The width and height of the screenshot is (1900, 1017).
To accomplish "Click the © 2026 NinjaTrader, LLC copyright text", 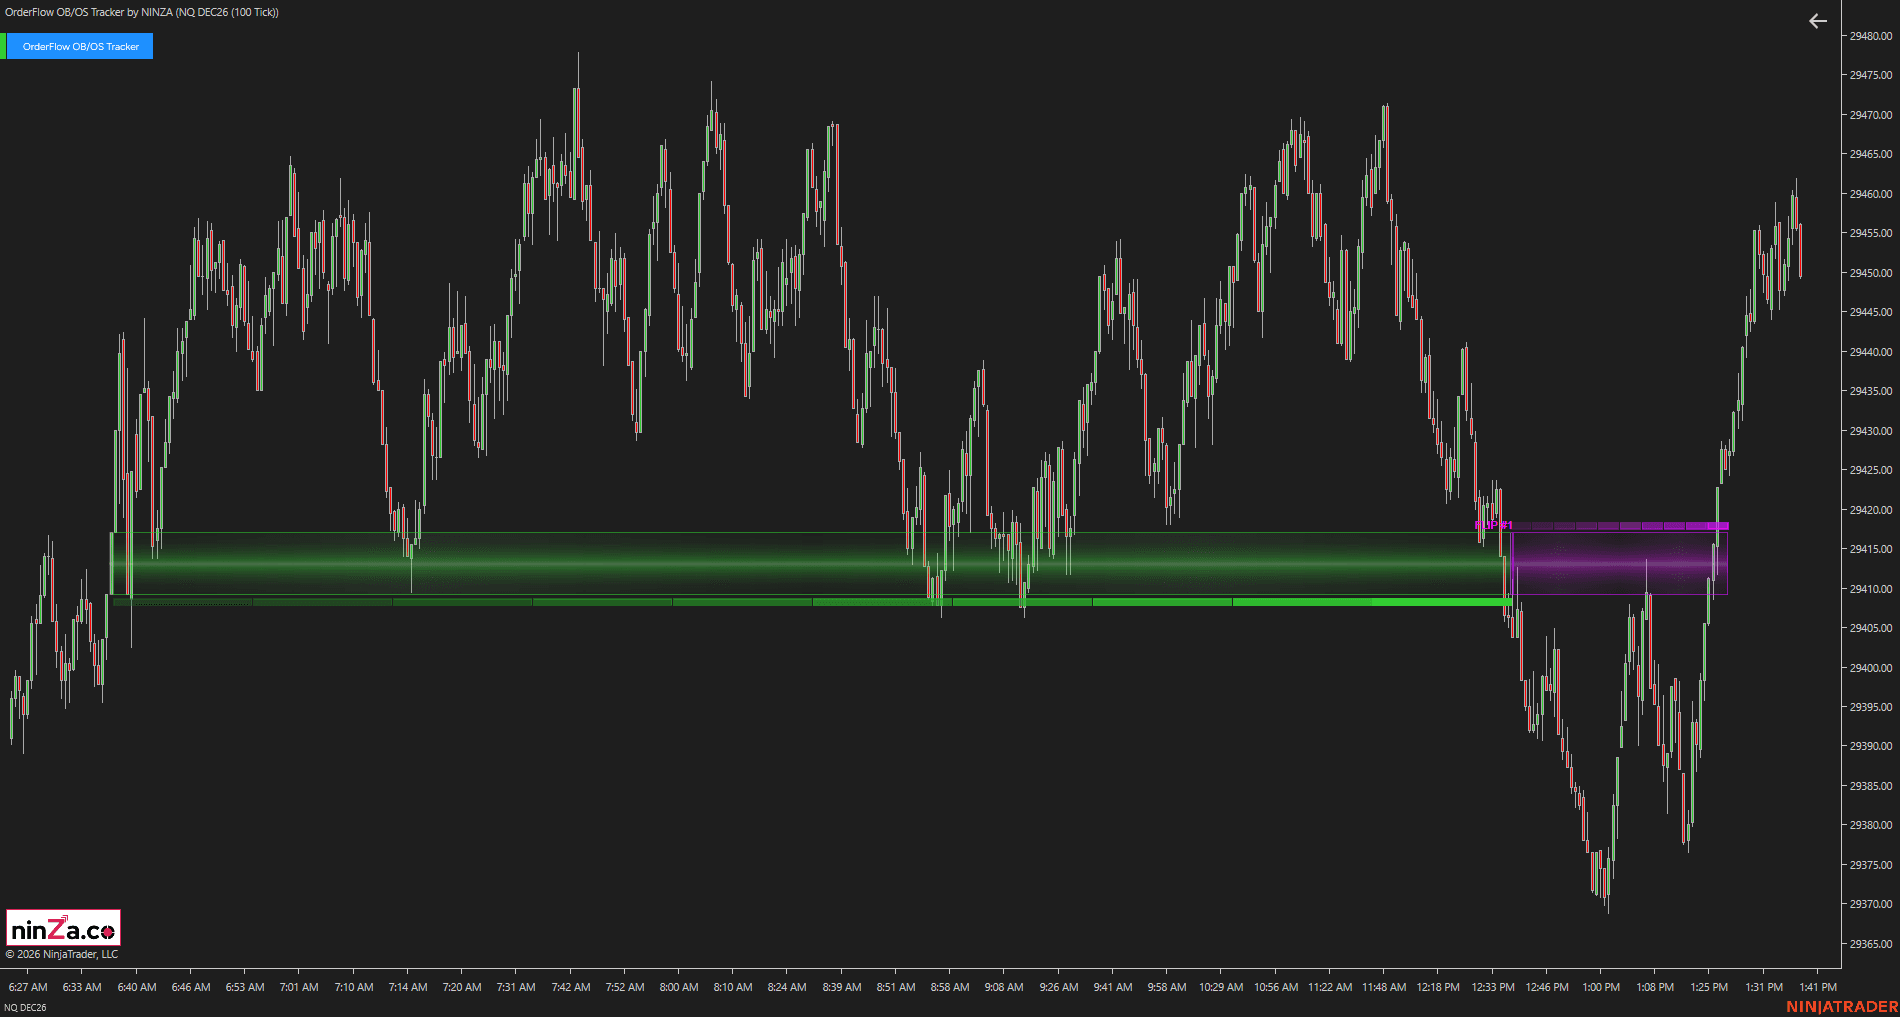I will click(x=62, y=954).
